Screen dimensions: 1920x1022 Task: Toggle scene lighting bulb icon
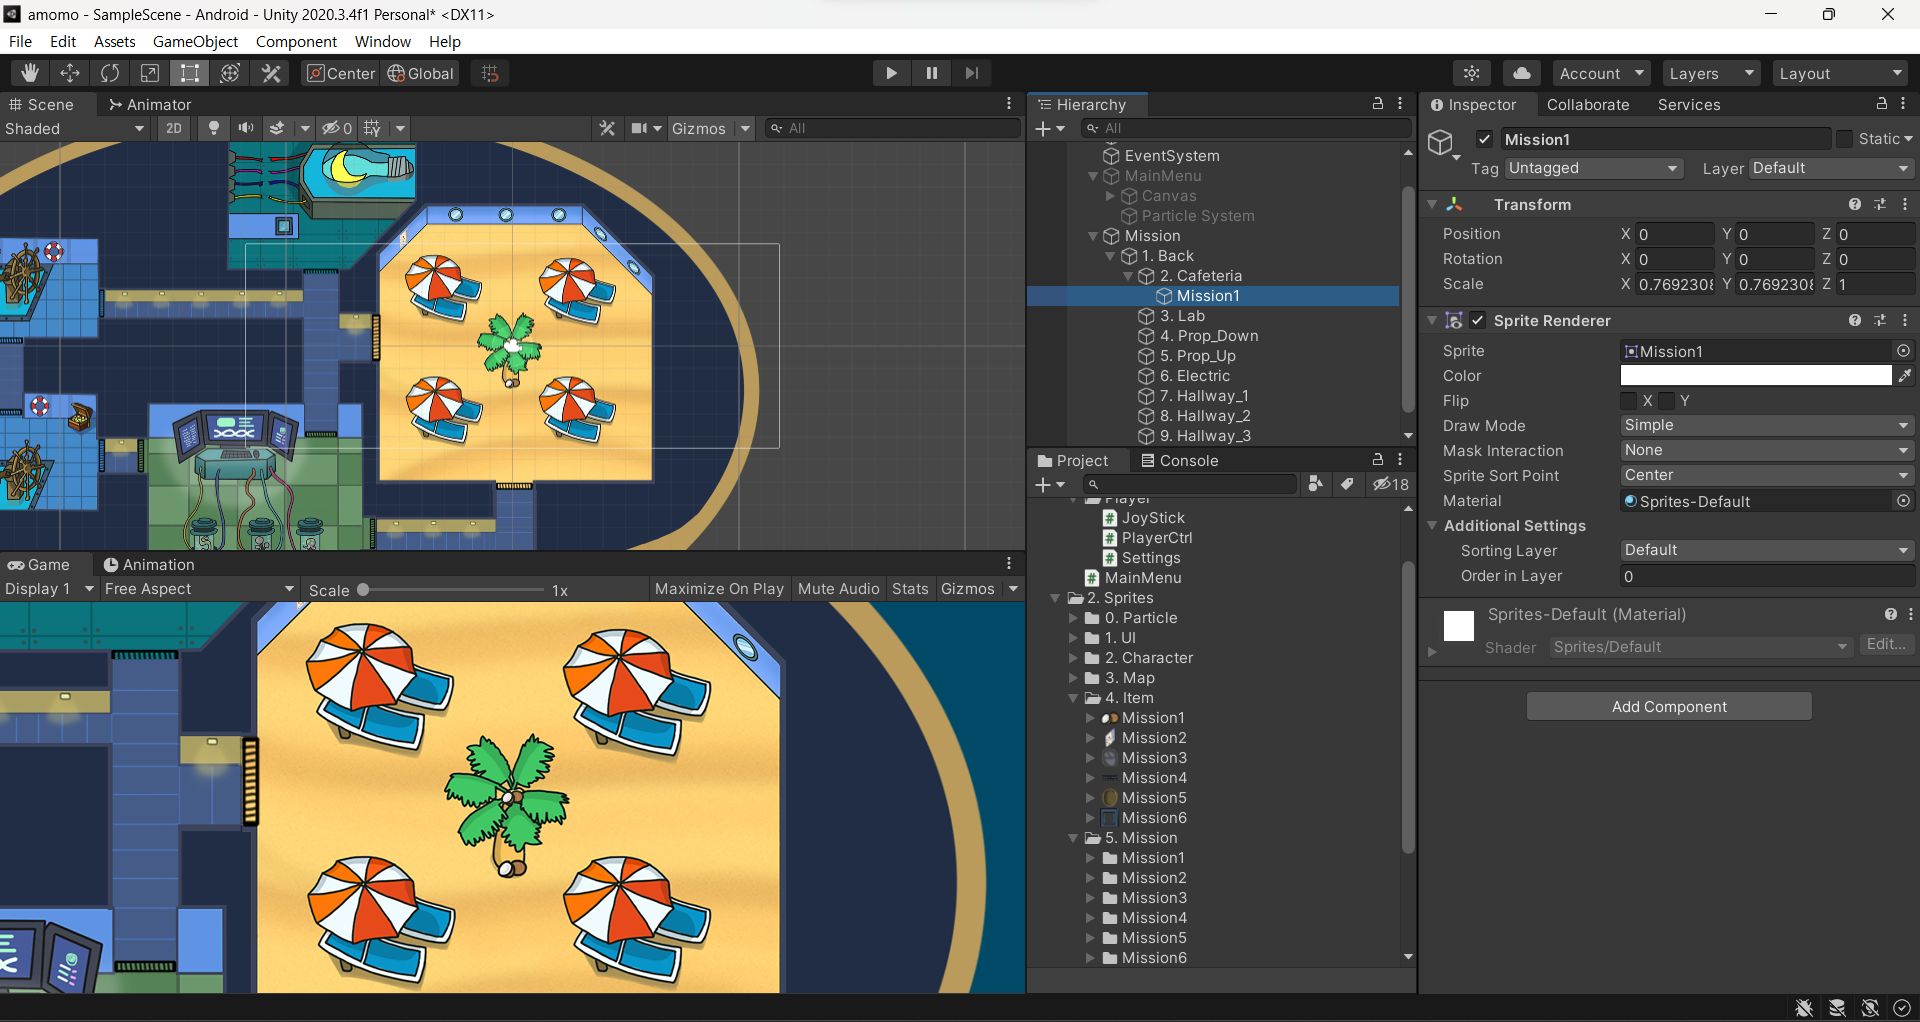point(213,128)
